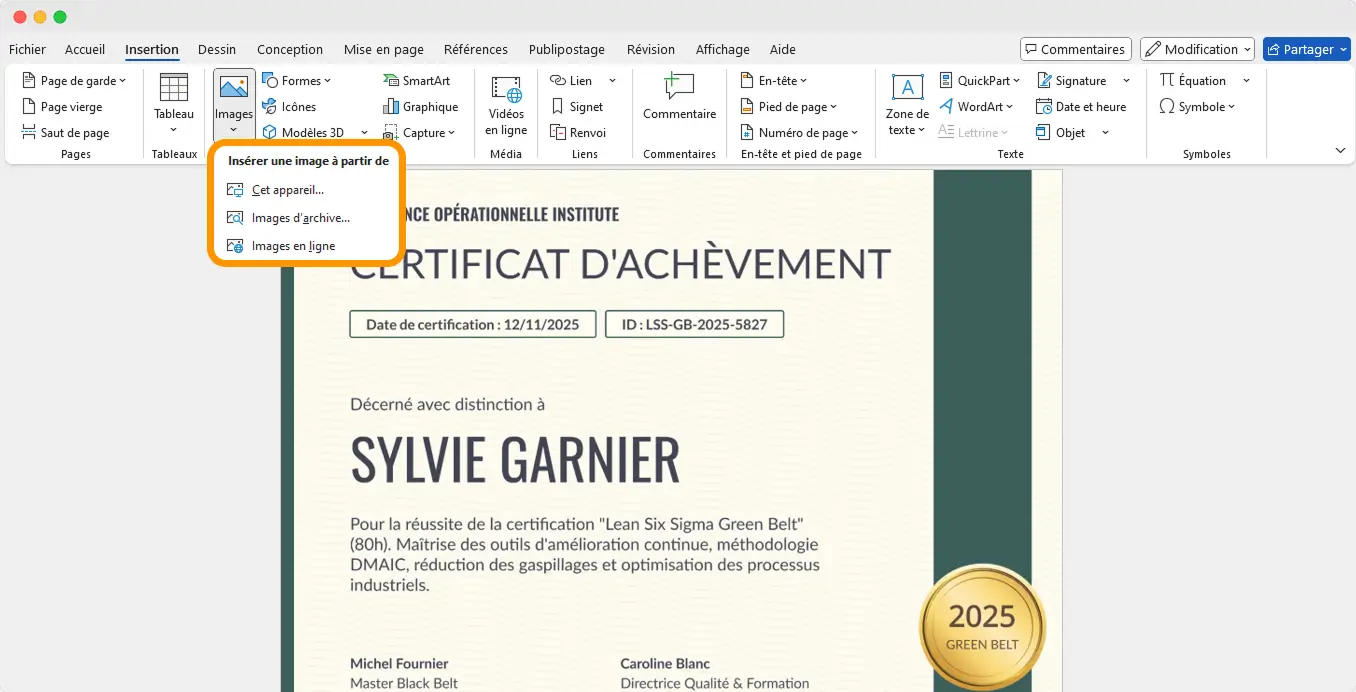Image resolution: width=1356 pixels, height=692 pixels.
Task: Click Vidéos en ligne button
Action: tap(506, 105)
